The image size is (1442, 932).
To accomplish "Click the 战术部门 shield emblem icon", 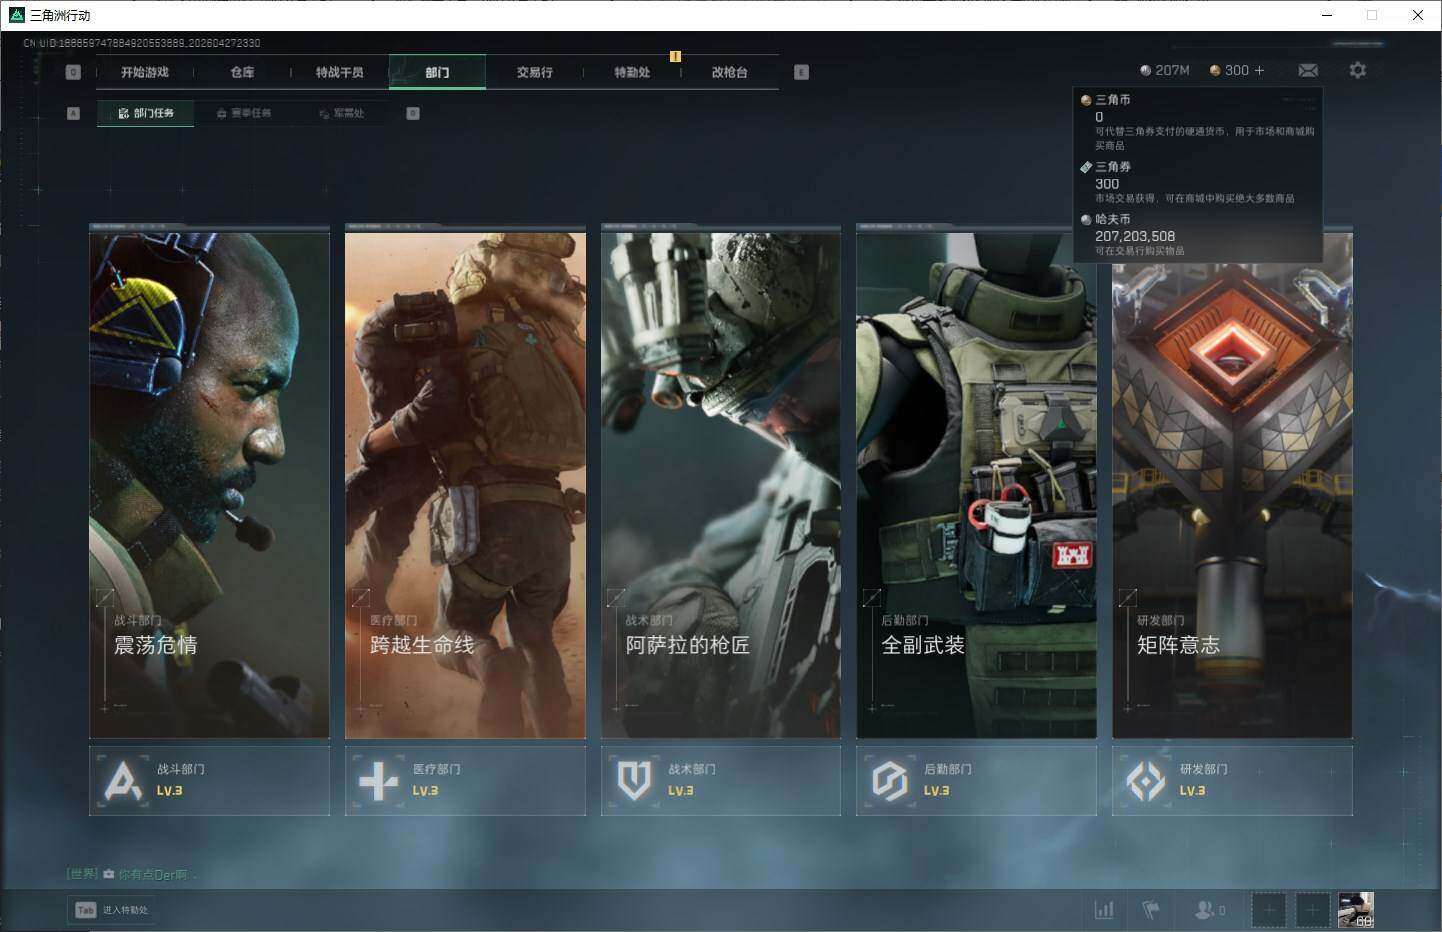I will tap(634, 780).
